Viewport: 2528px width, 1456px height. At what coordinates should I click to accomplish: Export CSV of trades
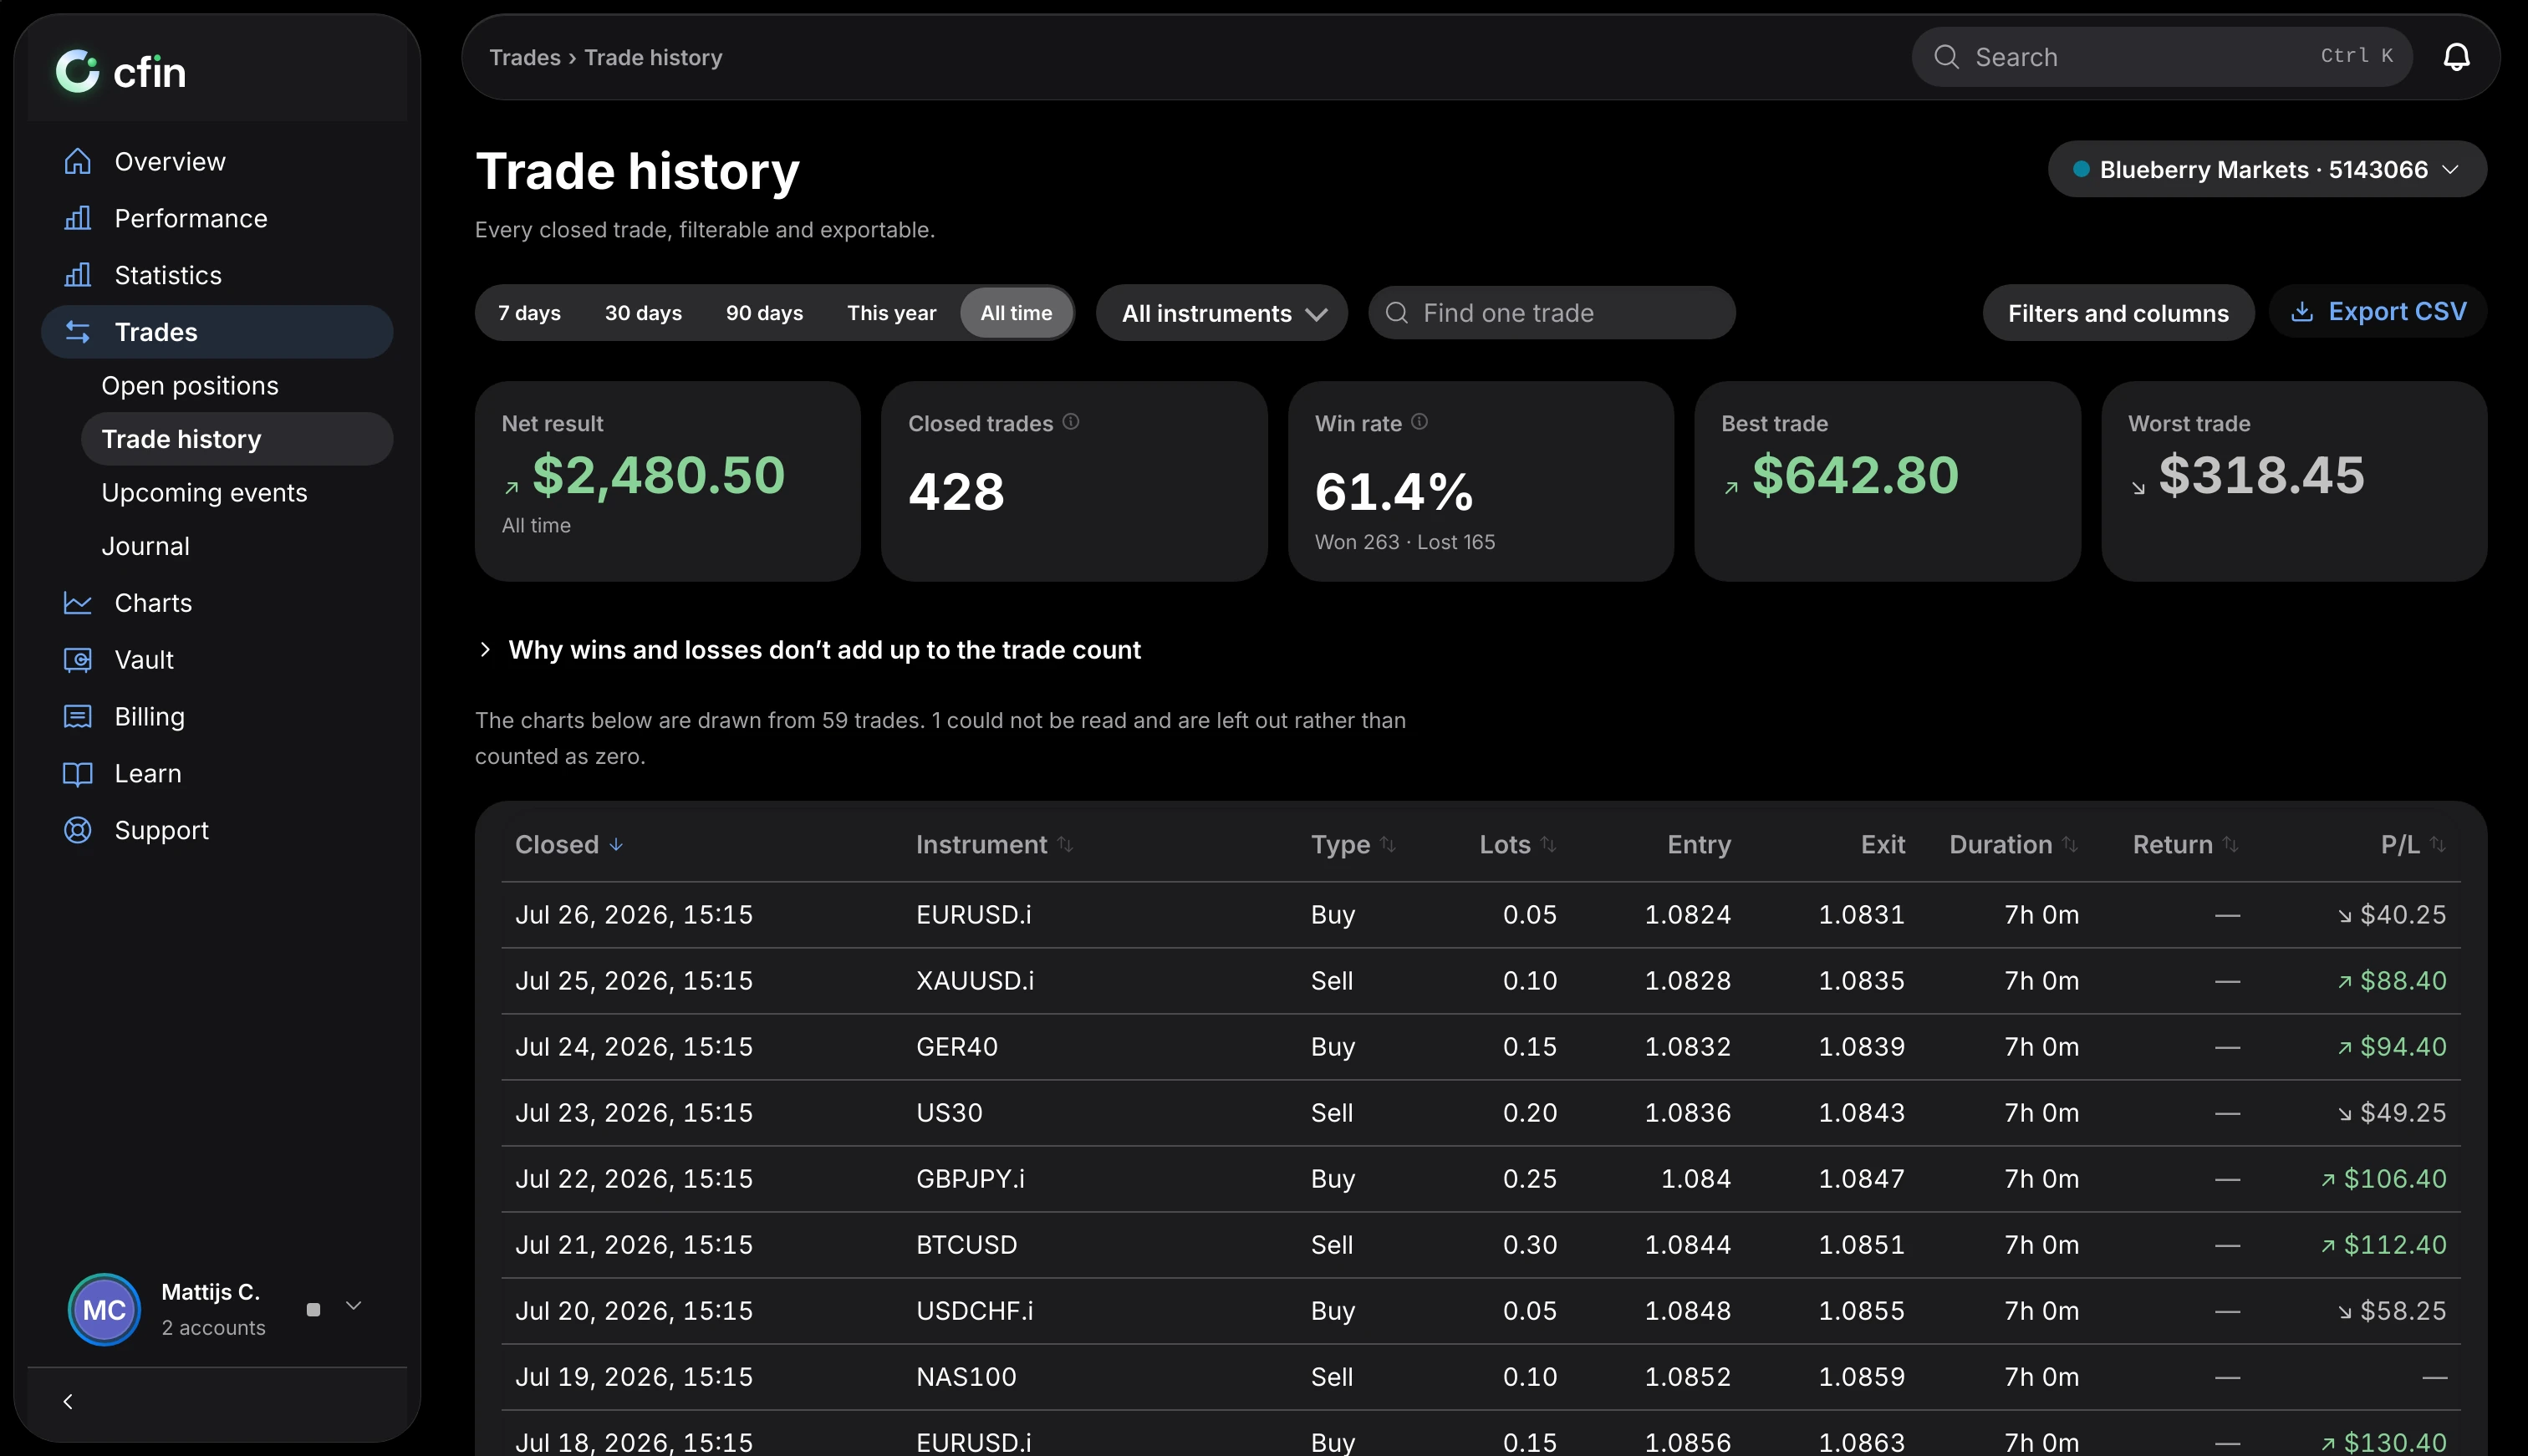click(x=2377, y=311)
